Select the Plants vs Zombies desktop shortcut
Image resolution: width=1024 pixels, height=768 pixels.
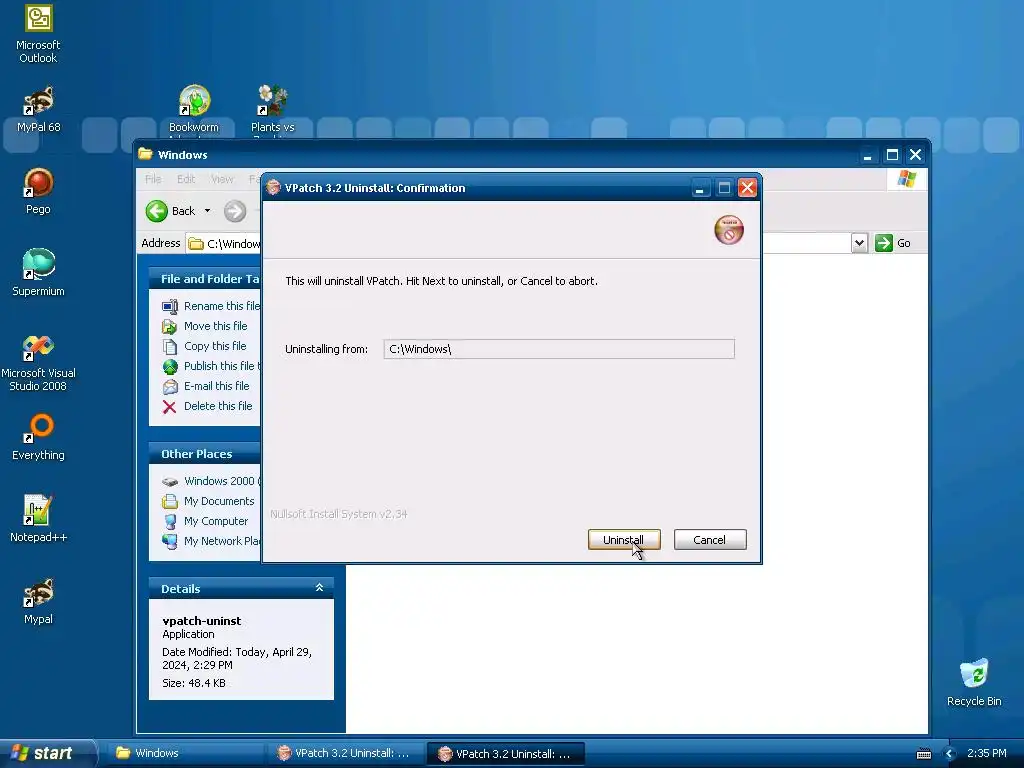coord(272,109)
